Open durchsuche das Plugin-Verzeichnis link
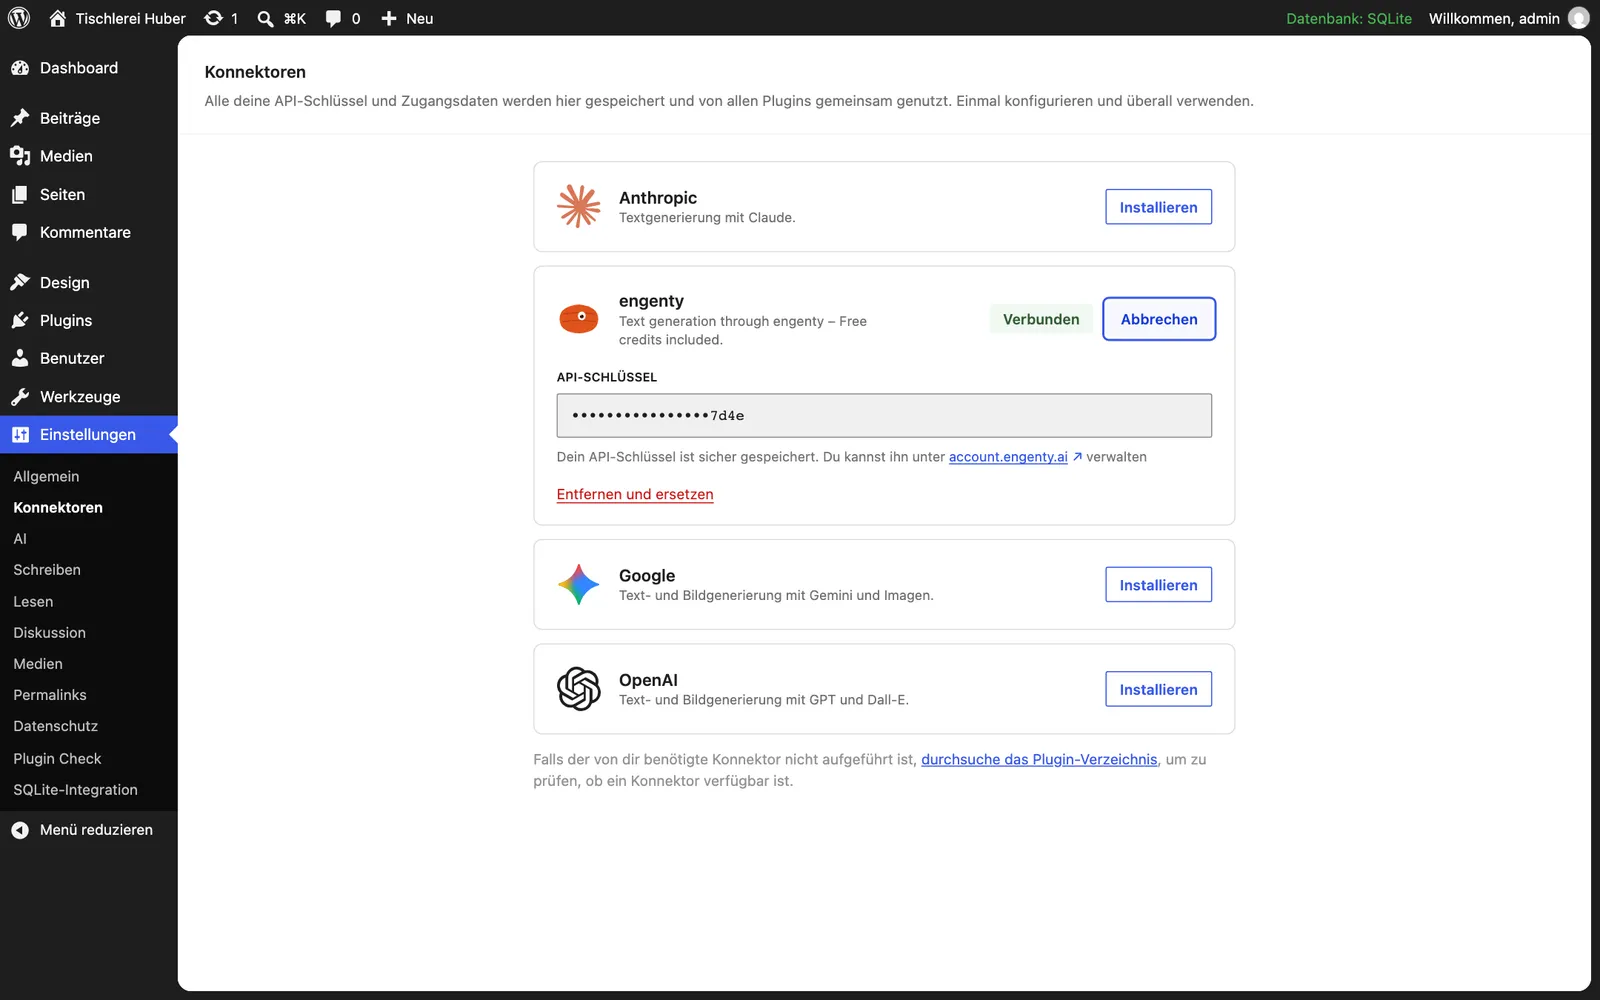The height and width of the screenshot is (1000, 1600). tap(1039, 759)
